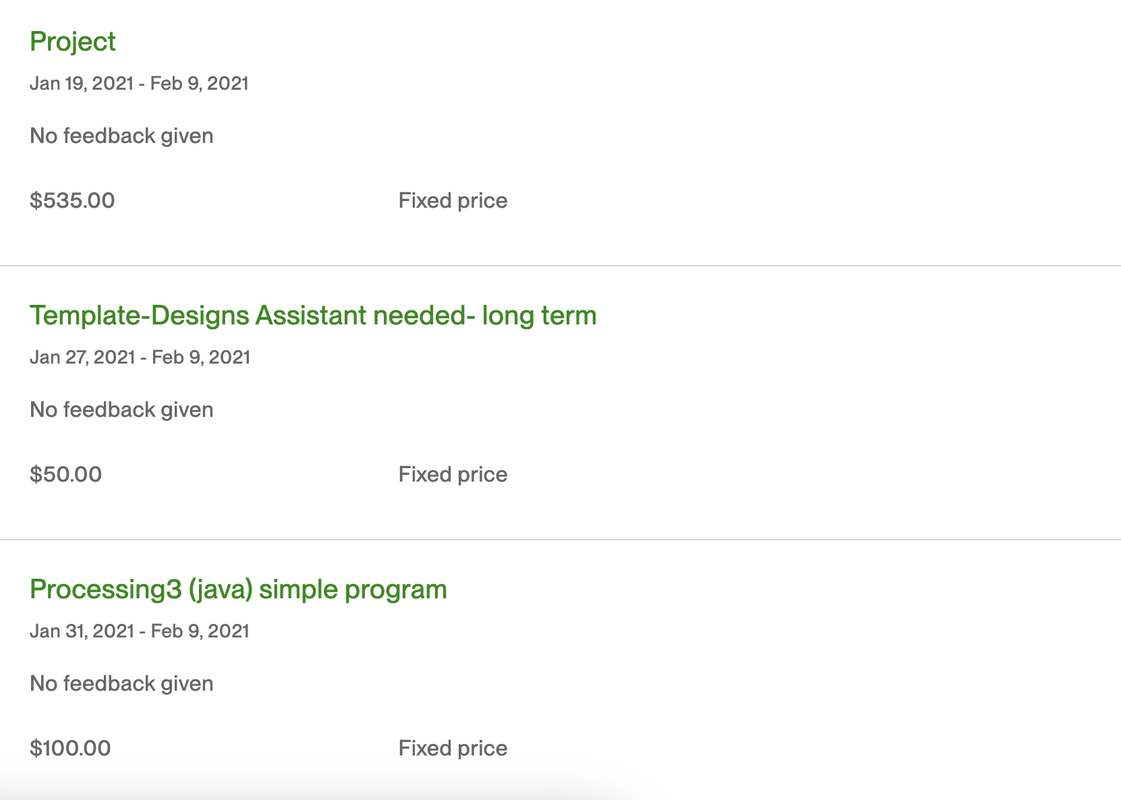The image size is (1121, 800).
Task: Click the Jan 19, 2021 start date
Action: (x=81, y=83)
